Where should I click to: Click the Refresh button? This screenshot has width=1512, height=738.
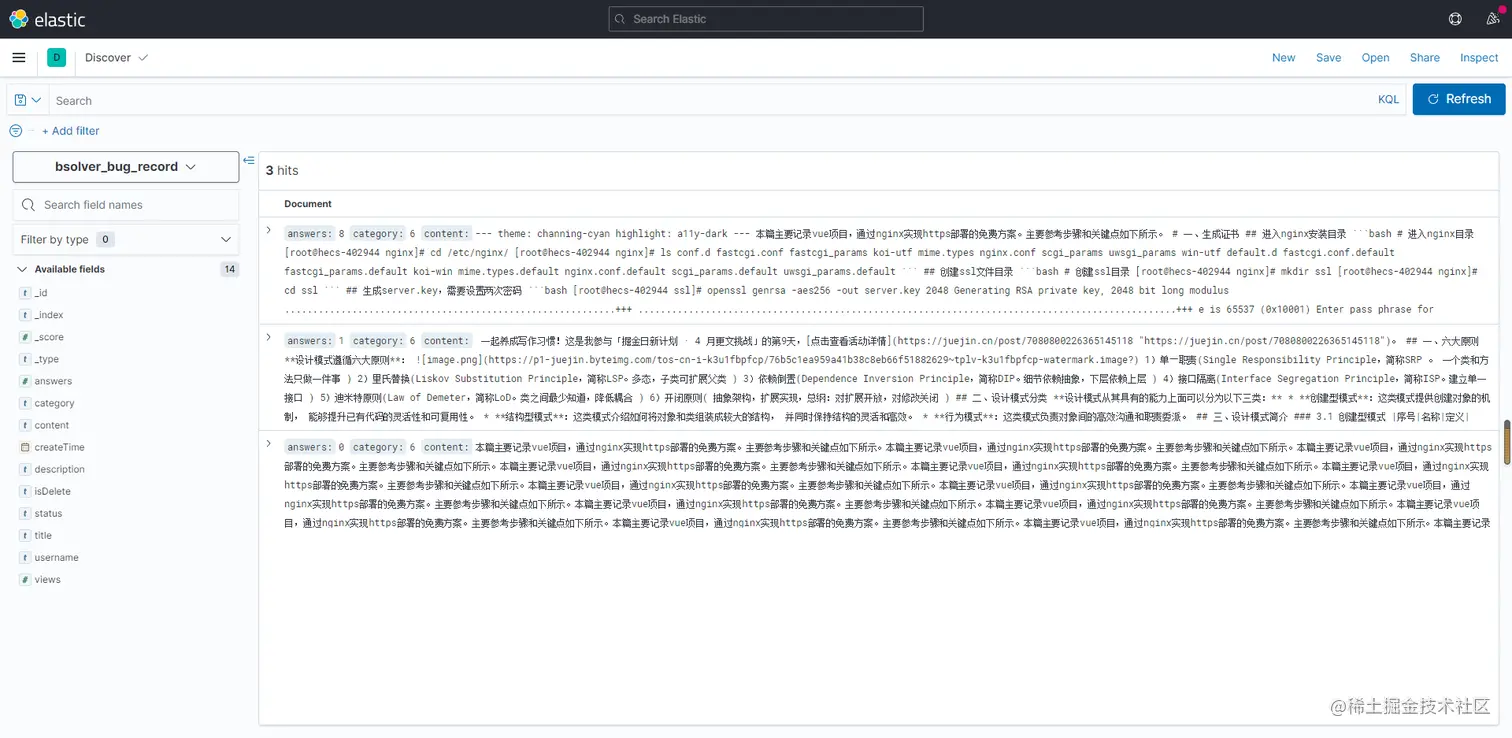point(1458,99)
